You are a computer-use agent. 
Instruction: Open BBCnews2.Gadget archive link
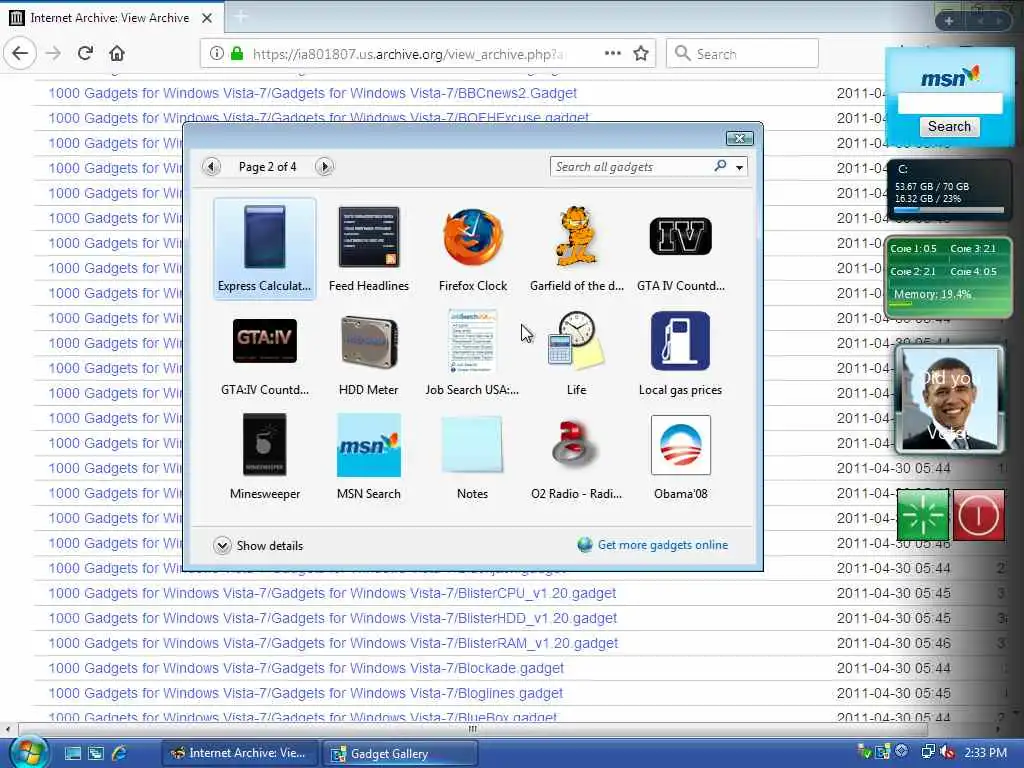312,93
